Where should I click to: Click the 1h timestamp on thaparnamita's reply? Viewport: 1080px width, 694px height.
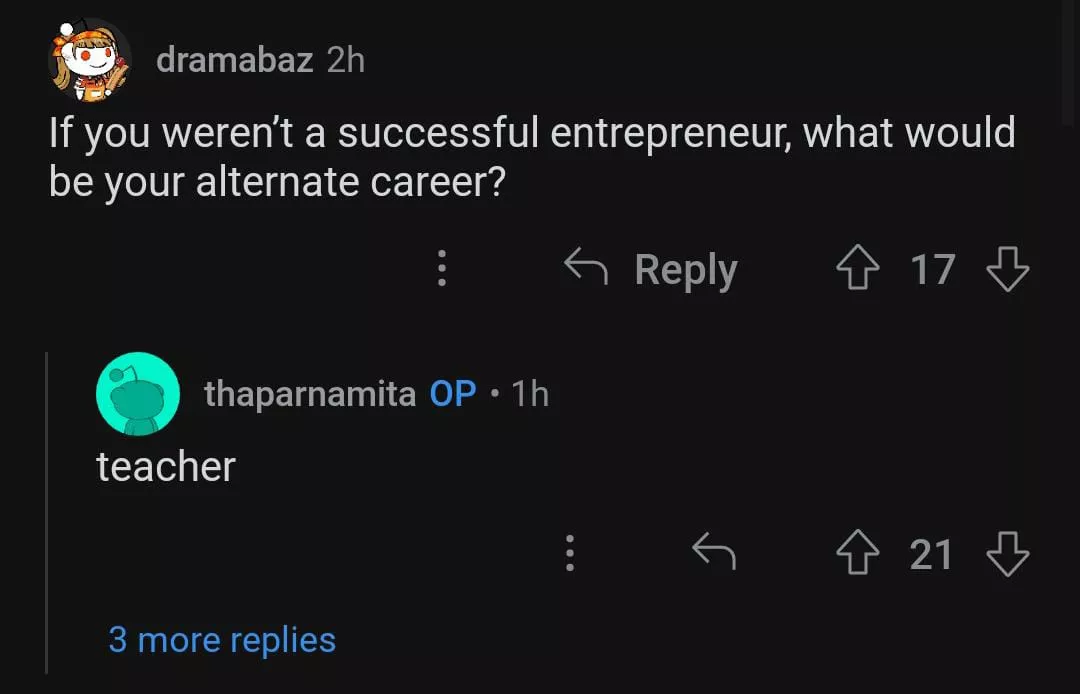click(530, 394)
